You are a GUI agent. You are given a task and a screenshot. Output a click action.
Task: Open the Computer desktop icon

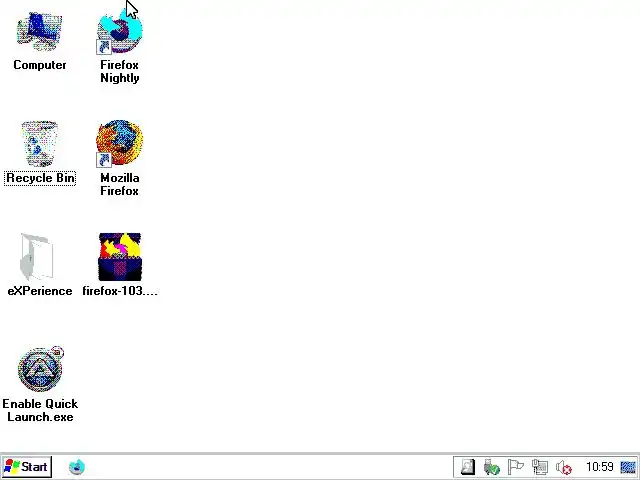click(40, 32)
